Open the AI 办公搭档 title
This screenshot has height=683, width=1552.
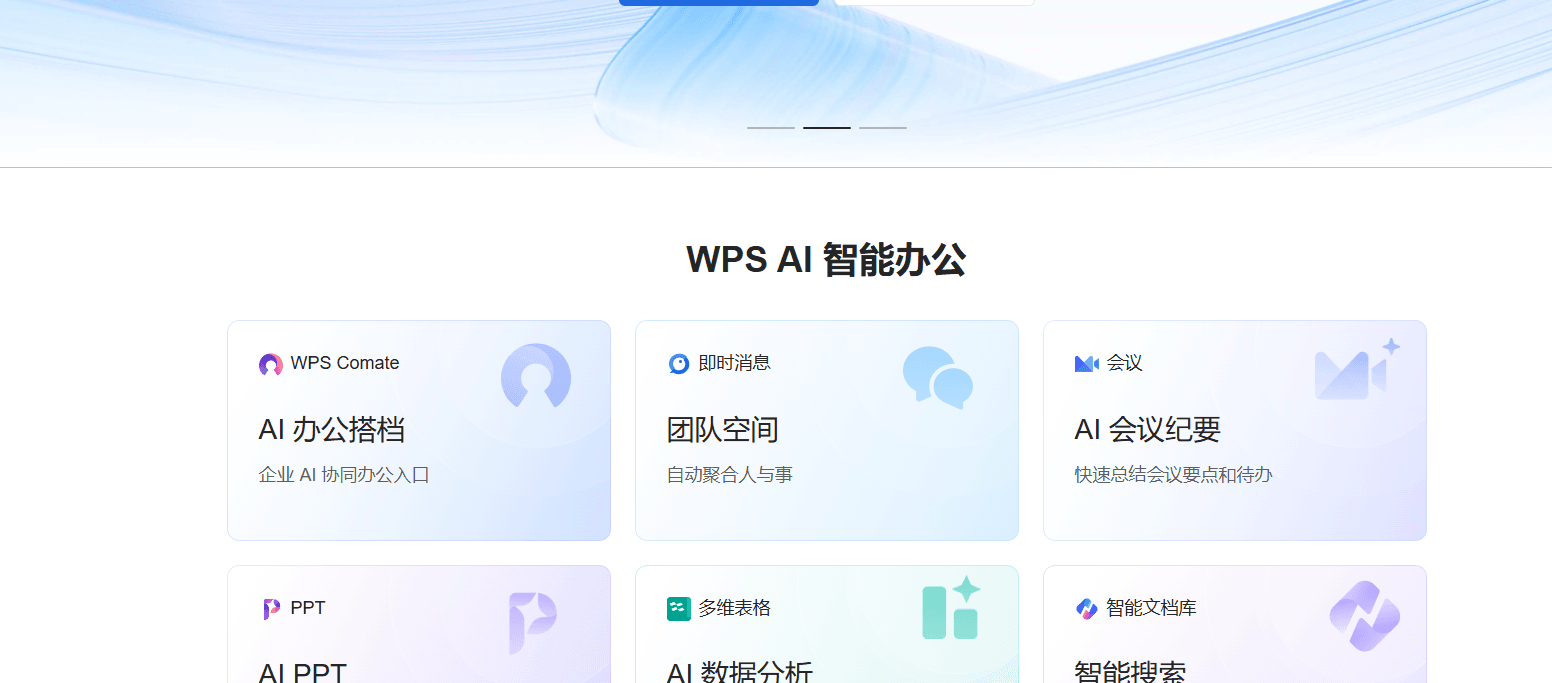point(332,430)
